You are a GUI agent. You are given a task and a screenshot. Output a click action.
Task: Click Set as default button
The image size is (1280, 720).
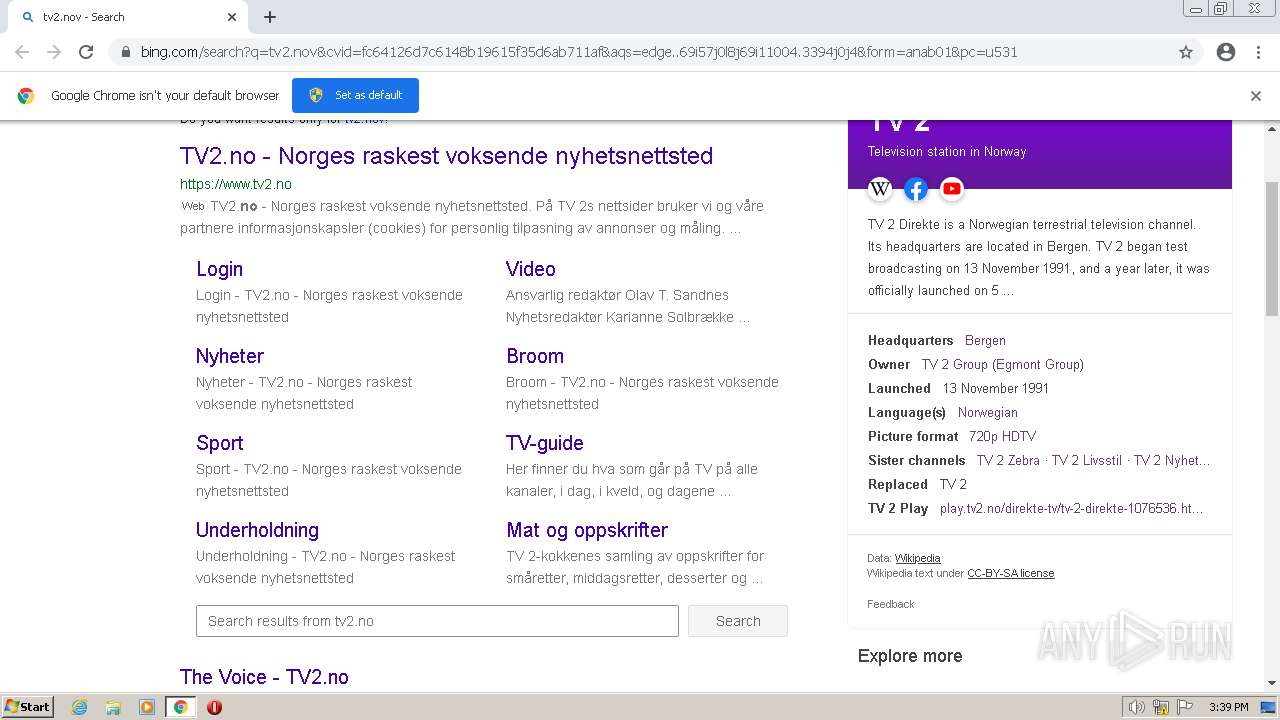click(x=355, y=95)
